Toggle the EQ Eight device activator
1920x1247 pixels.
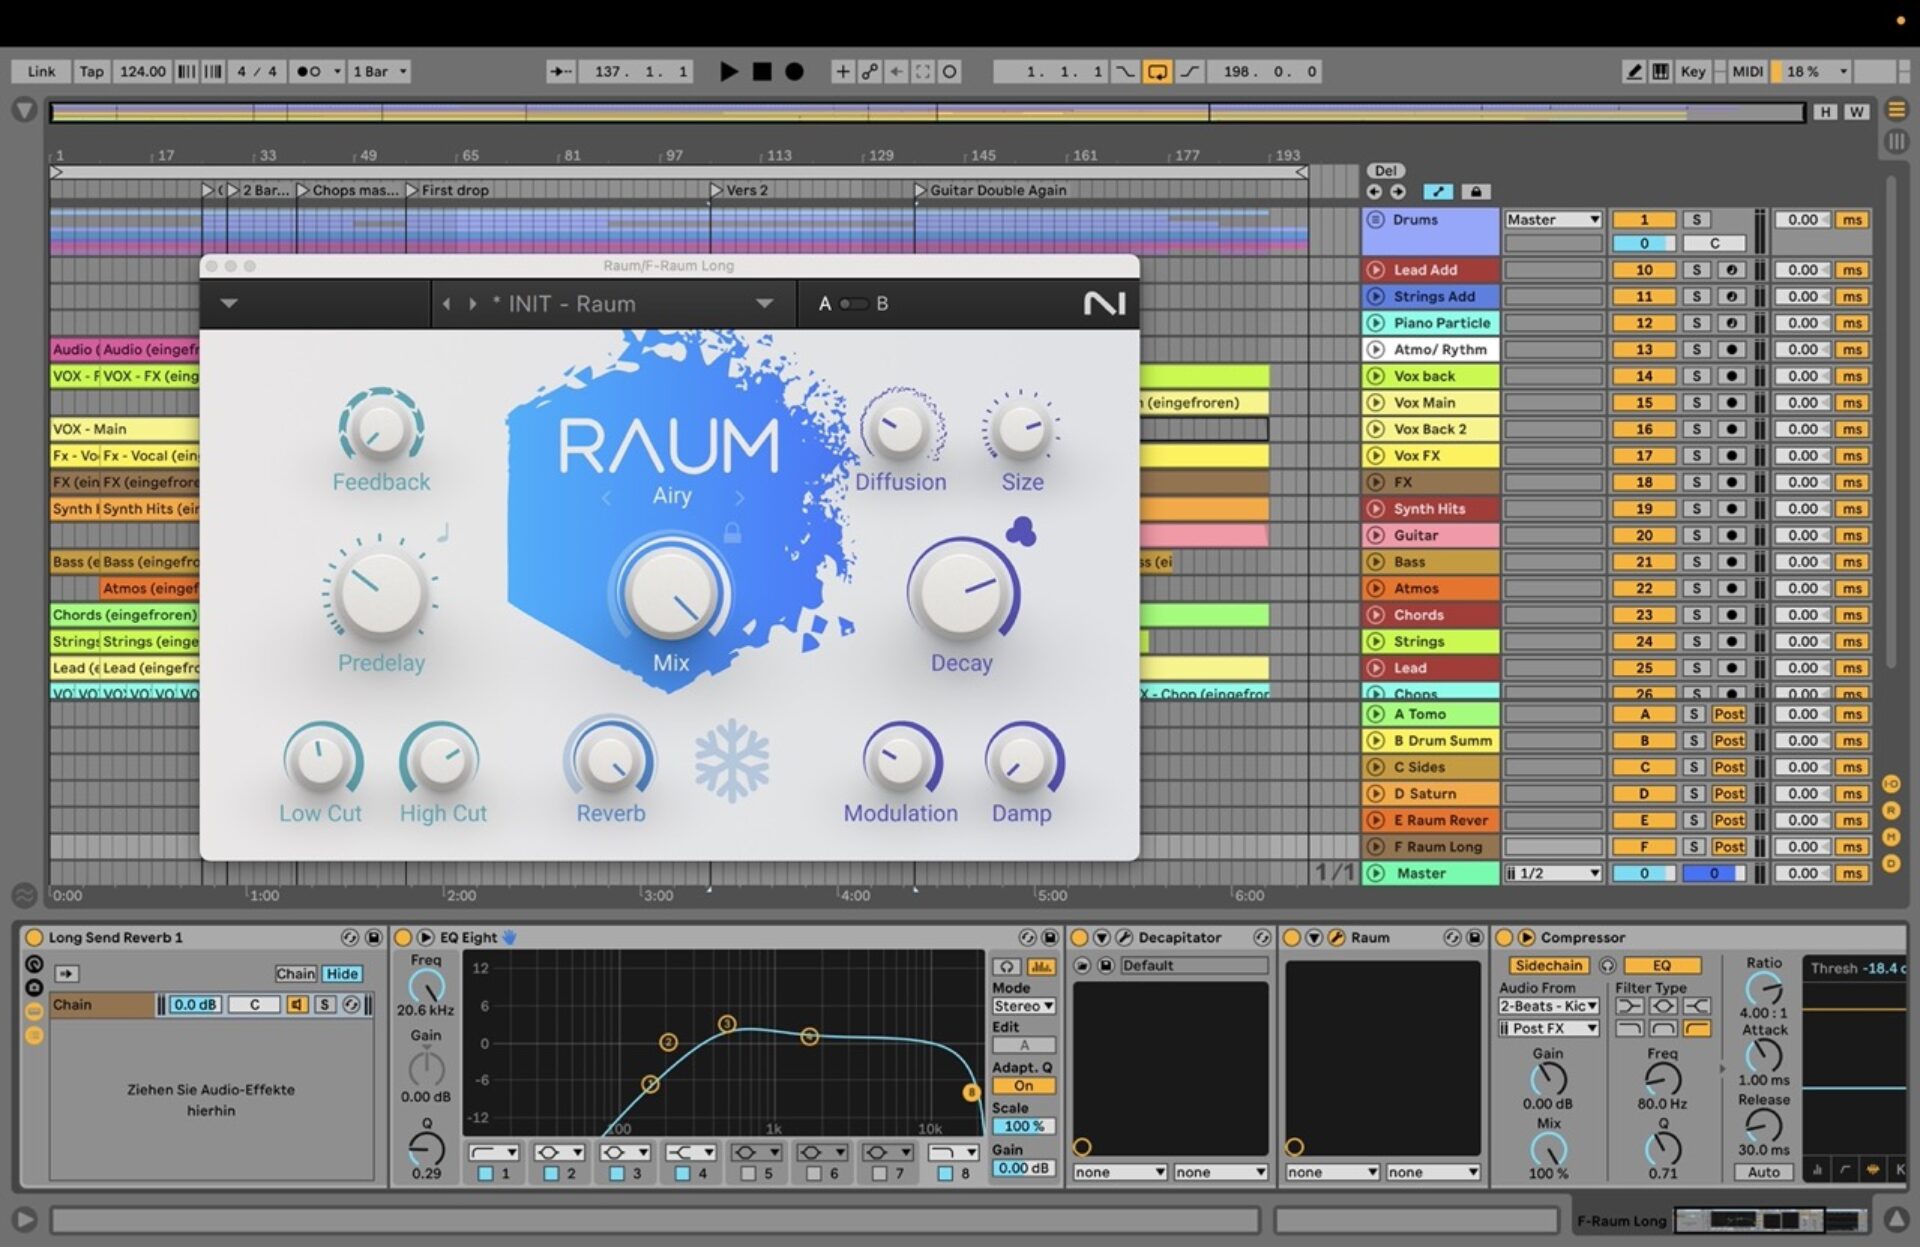click(403, 937)
